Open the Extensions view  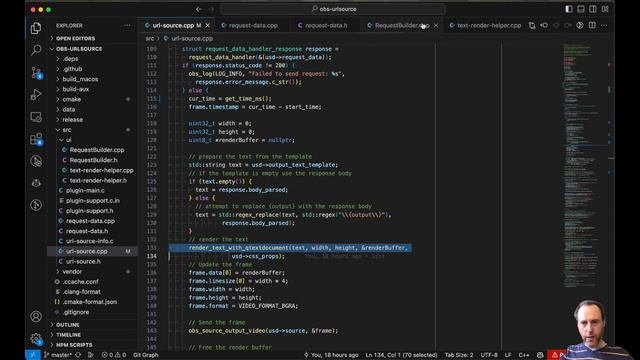point(36,139)
